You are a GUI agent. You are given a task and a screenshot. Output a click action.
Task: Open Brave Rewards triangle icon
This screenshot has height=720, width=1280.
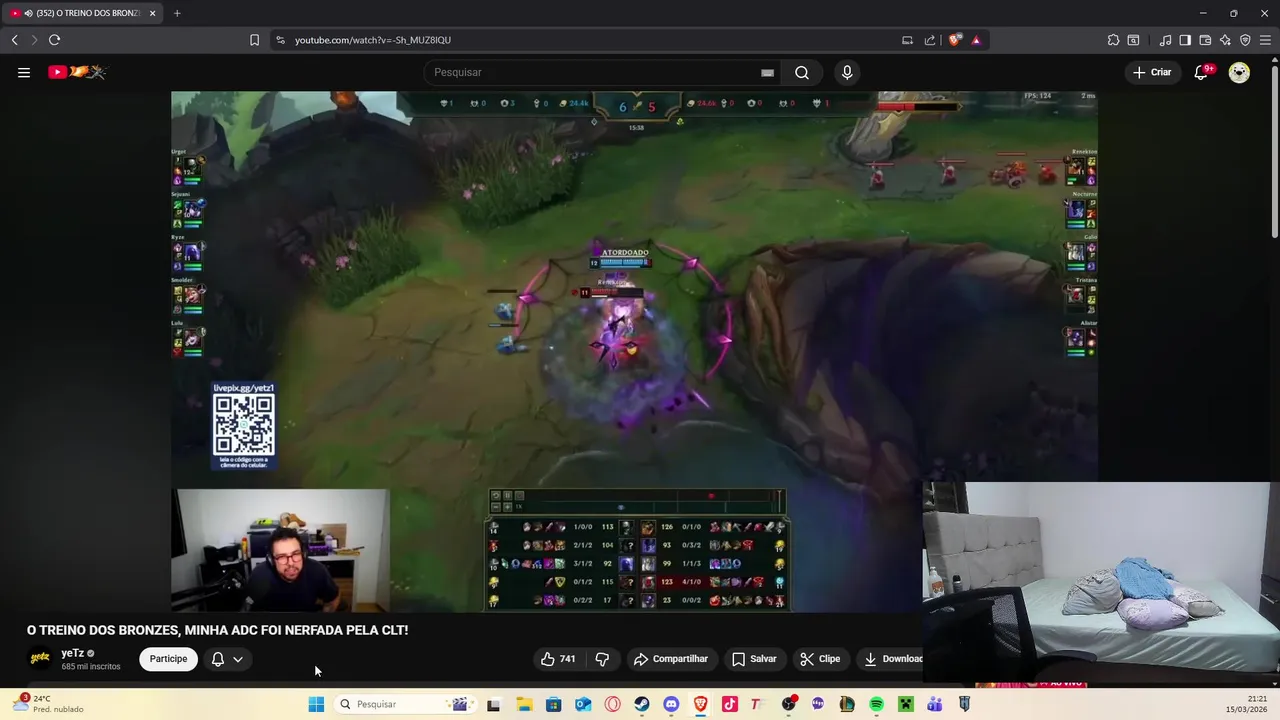tap(976, 40)
